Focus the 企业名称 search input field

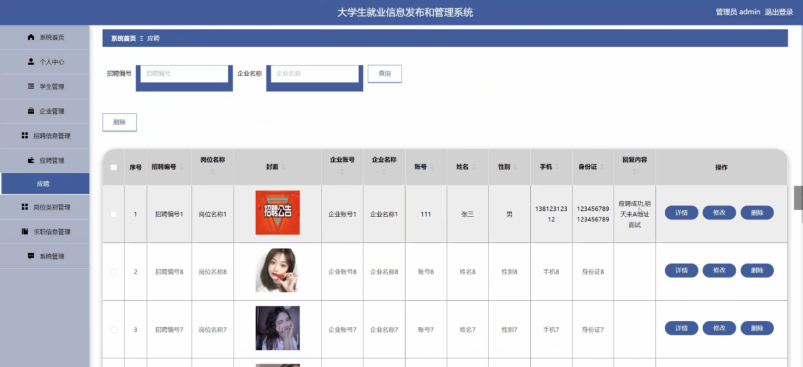[x=314, y=74]
